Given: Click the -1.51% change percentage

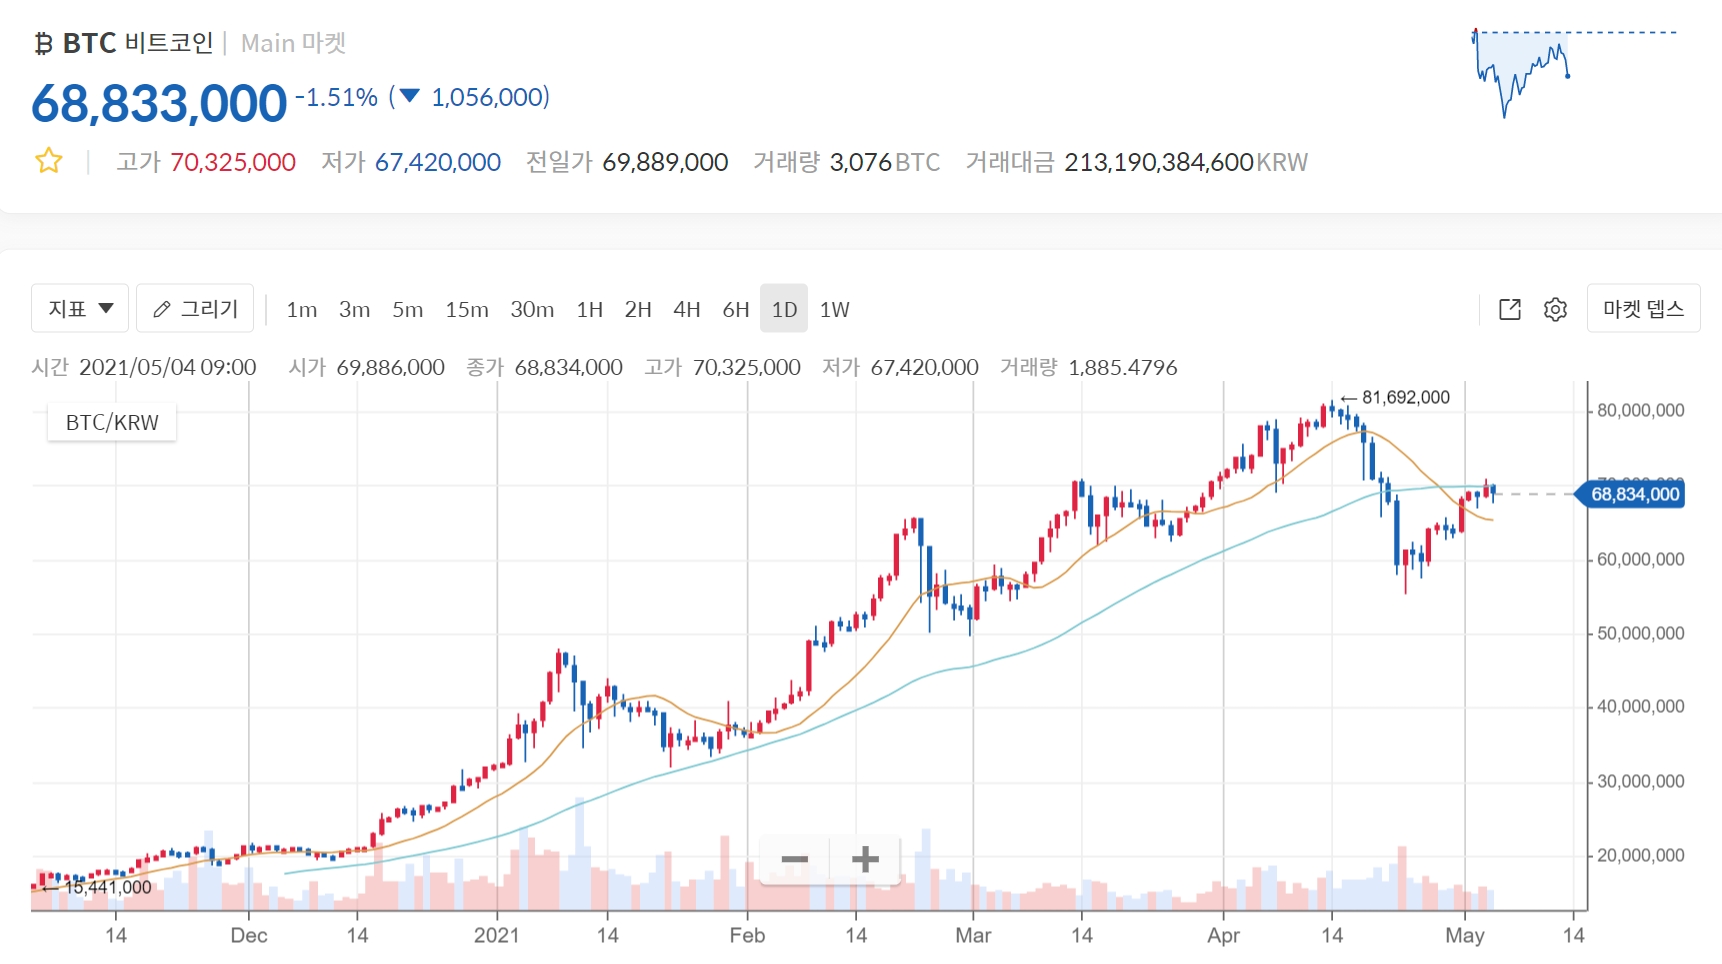Looking at the screenshot, I should pyautogui.click(x=336, y=97).
